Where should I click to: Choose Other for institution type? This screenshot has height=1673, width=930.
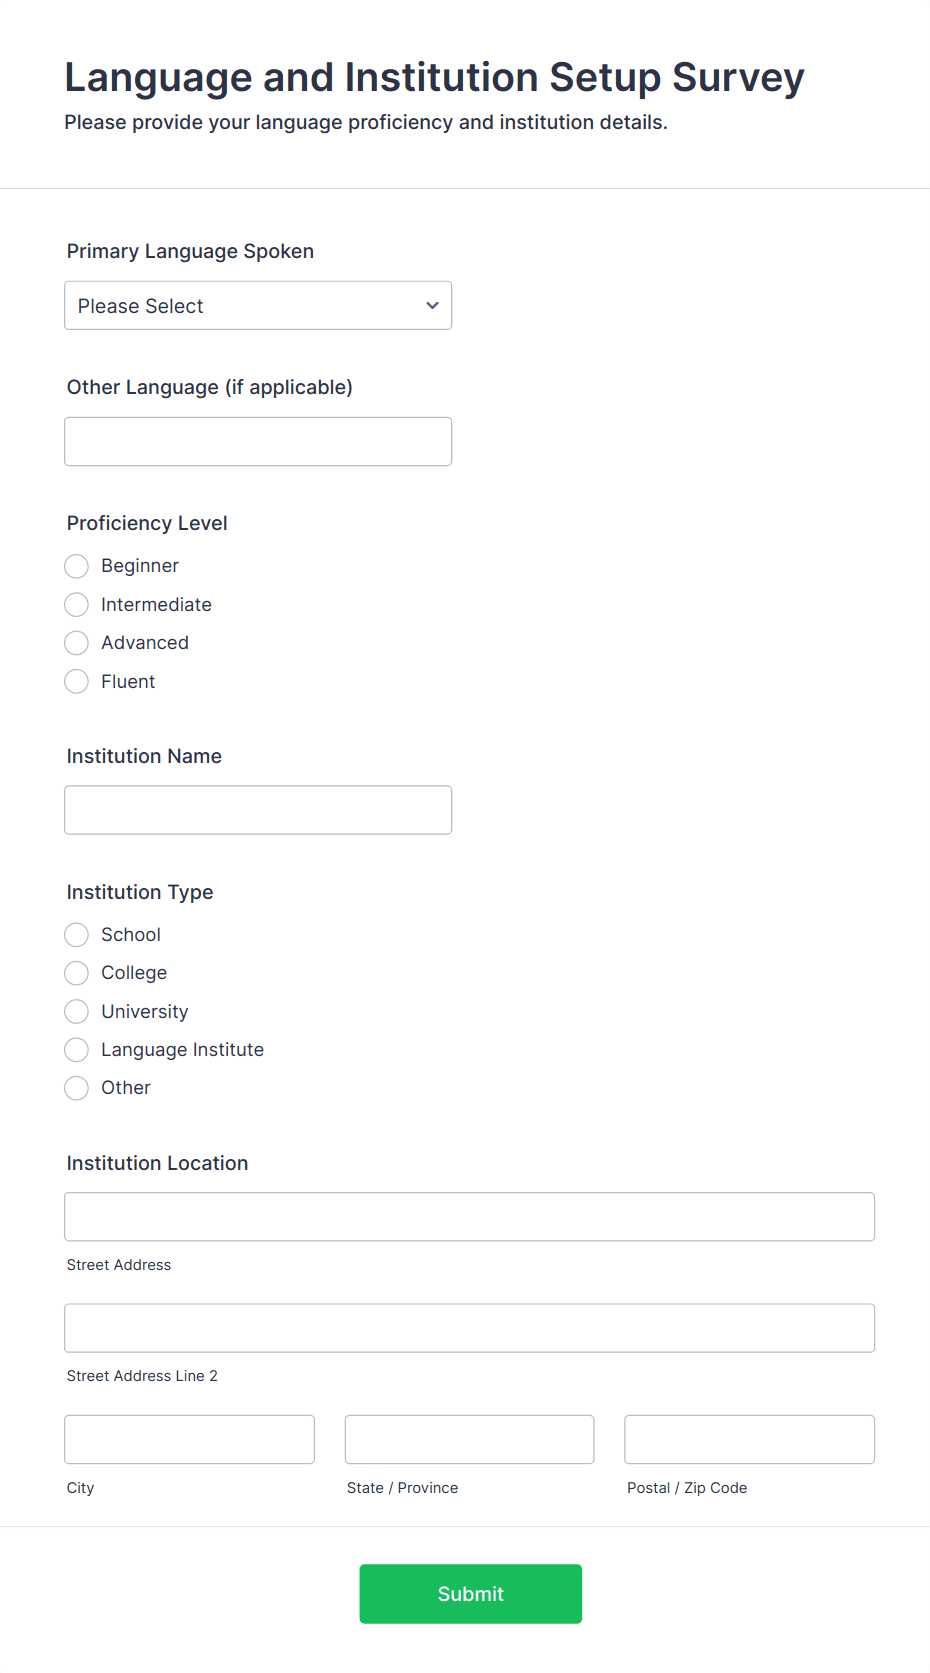[77, 1088]
